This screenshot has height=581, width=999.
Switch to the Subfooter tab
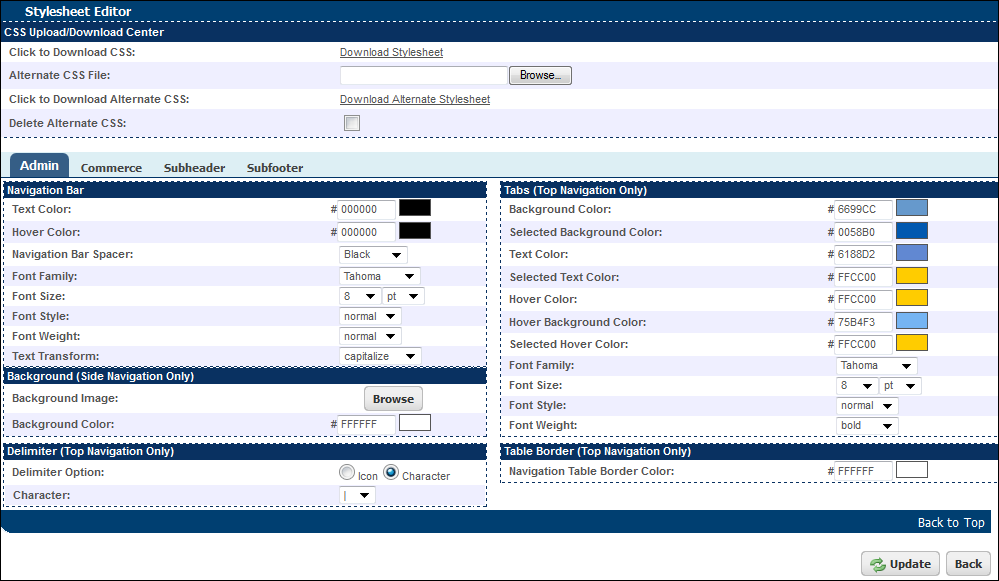(274, 167)
